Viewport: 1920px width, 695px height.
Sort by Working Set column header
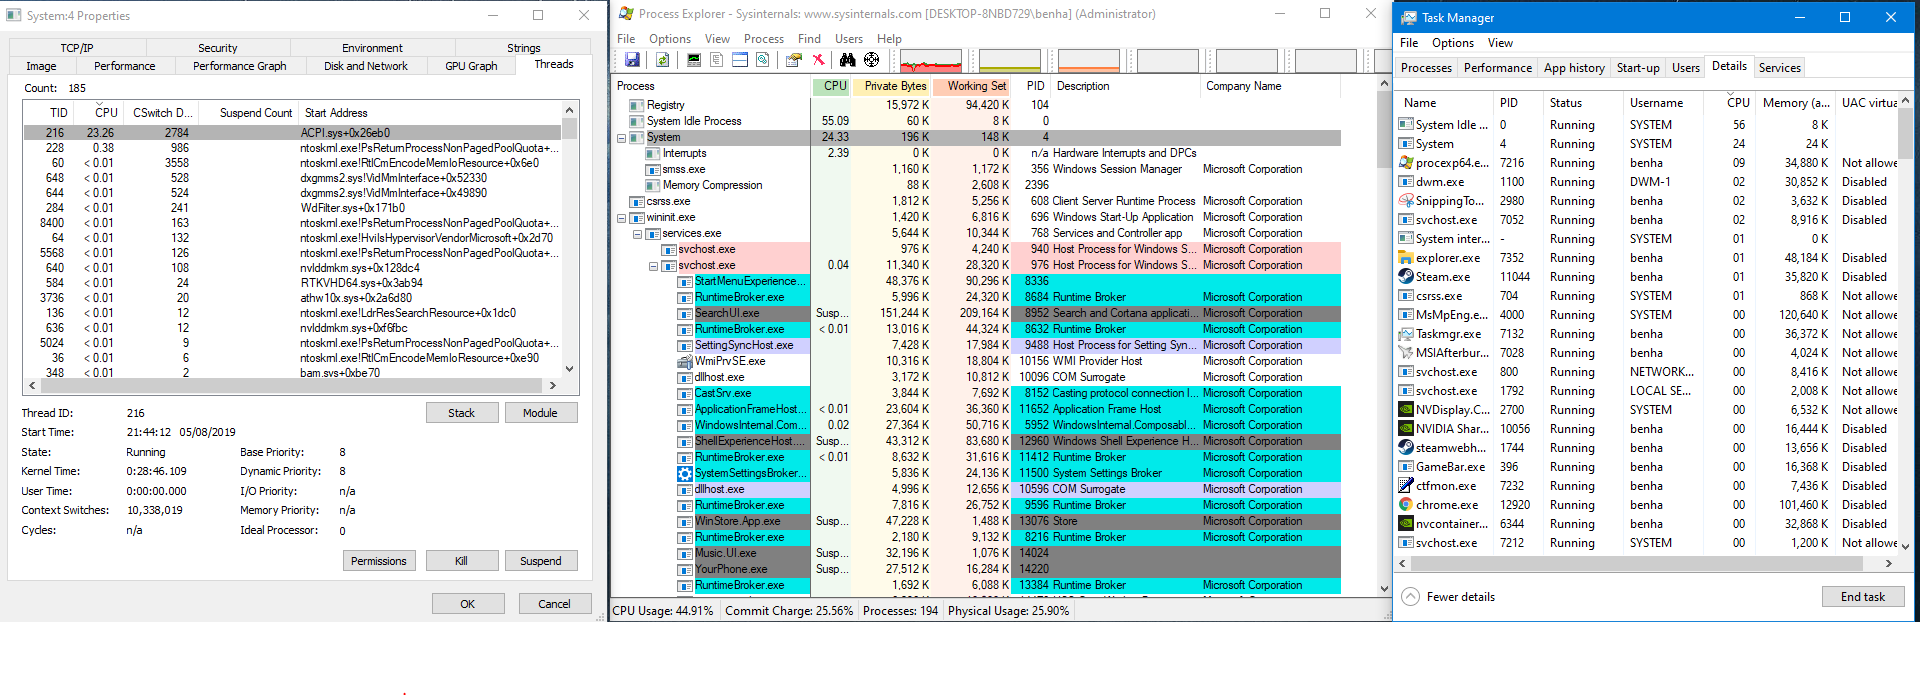(972, 86)
